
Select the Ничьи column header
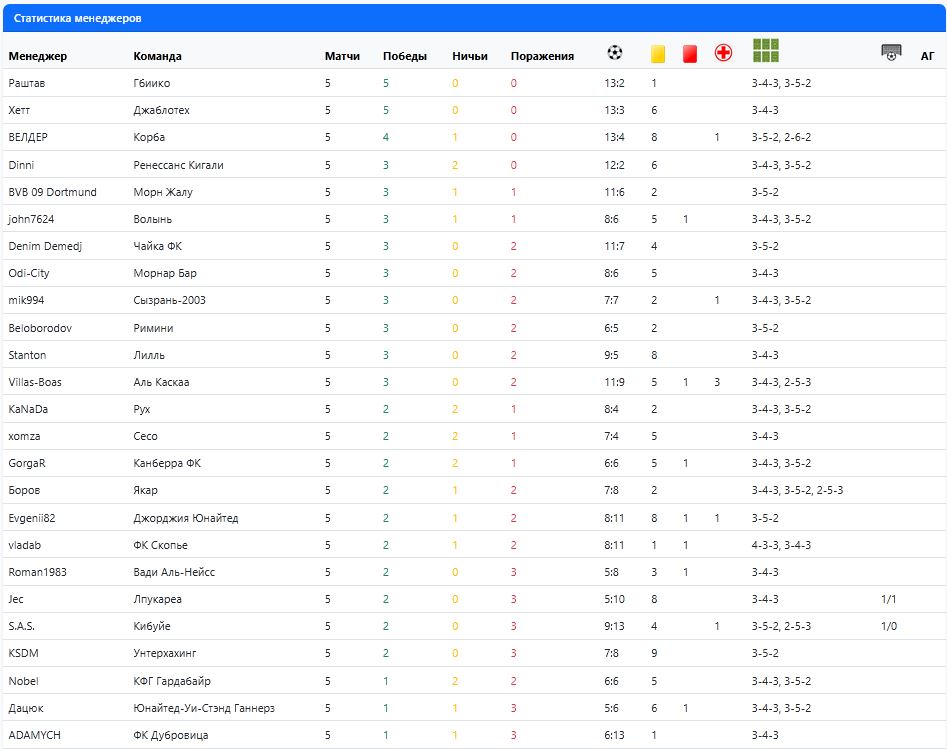pyautogui.click(x=469, y=56)
